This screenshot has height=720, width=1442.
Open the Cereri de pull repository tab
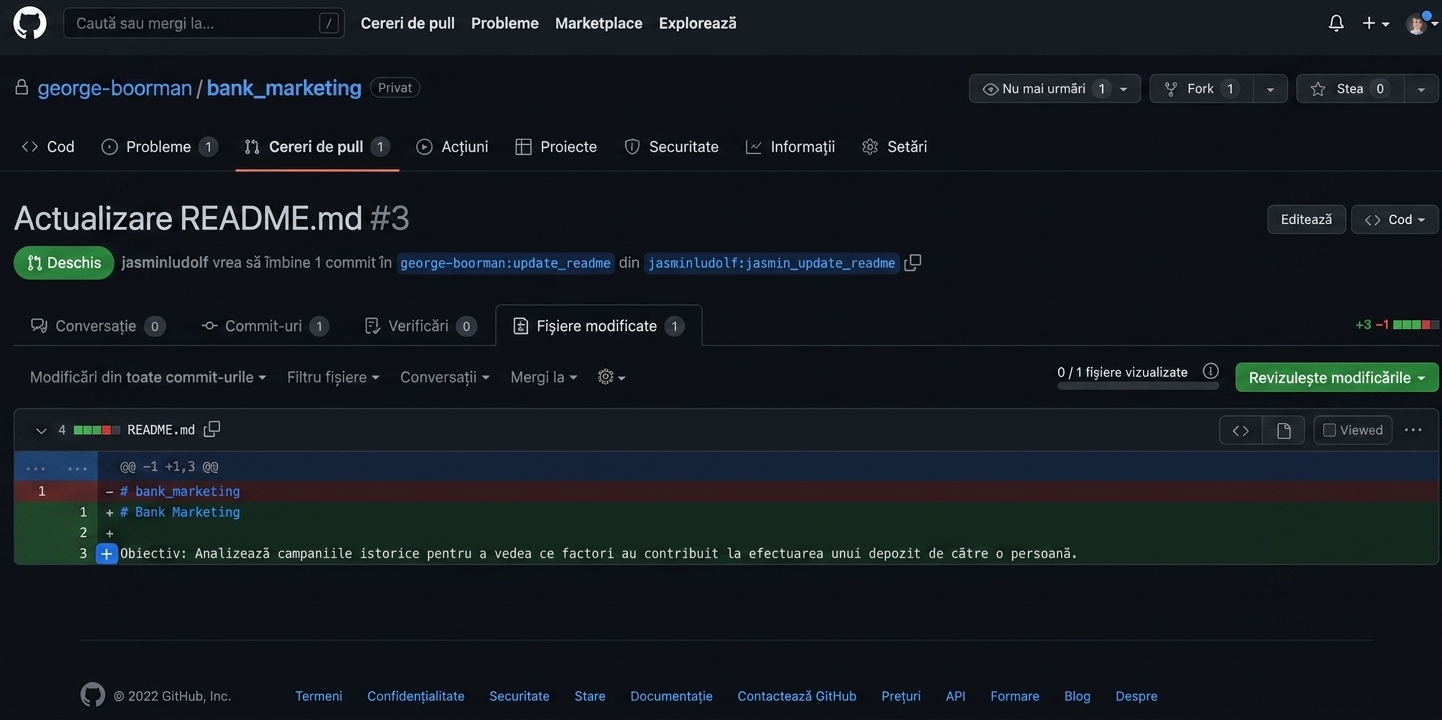coord(317,147)
